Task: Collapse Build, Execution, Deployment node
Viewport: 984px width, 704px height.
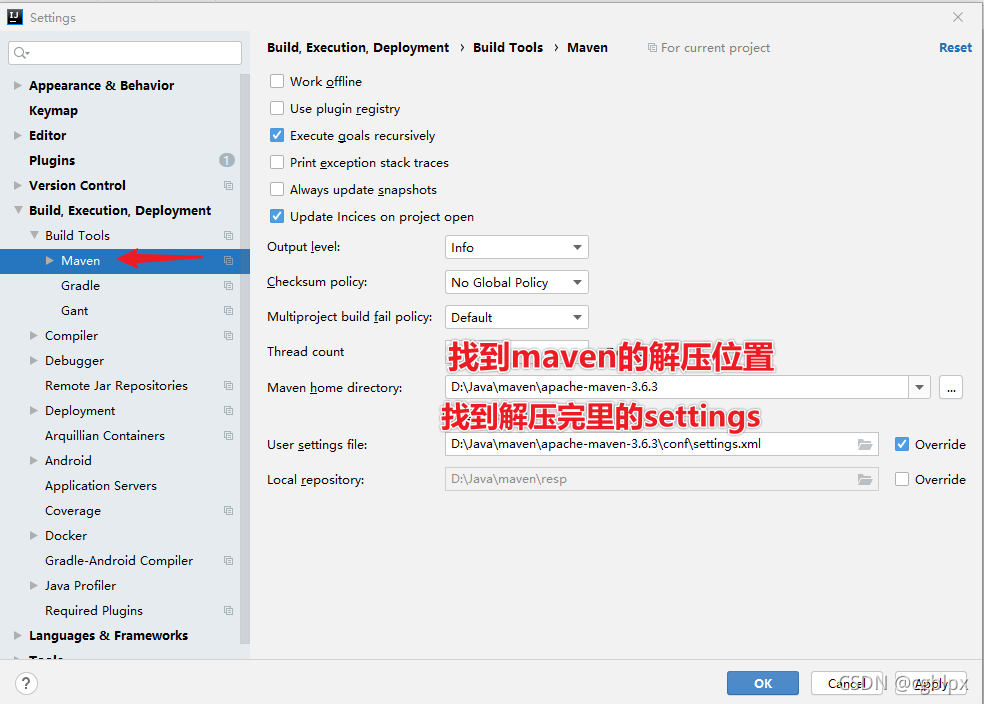Action: click(18, 210)
